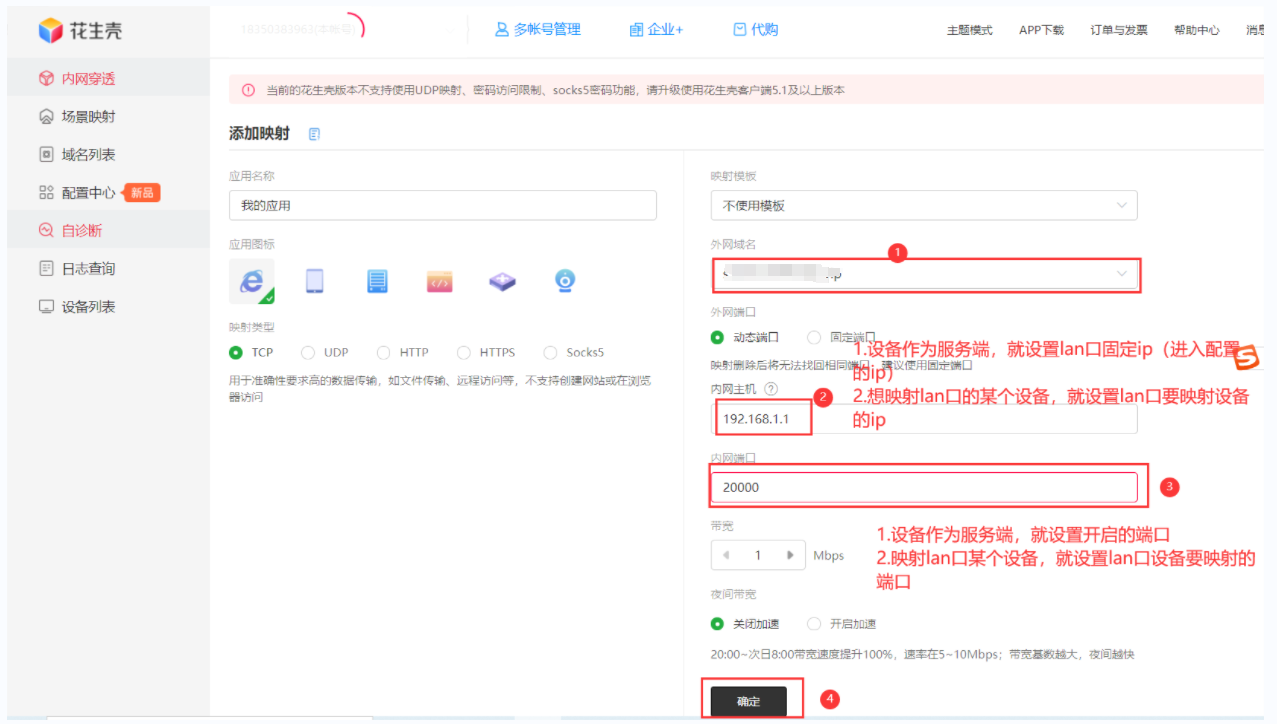Select the webcam application icon
The width and height of the screenshot is (1277, 724).
564,281
